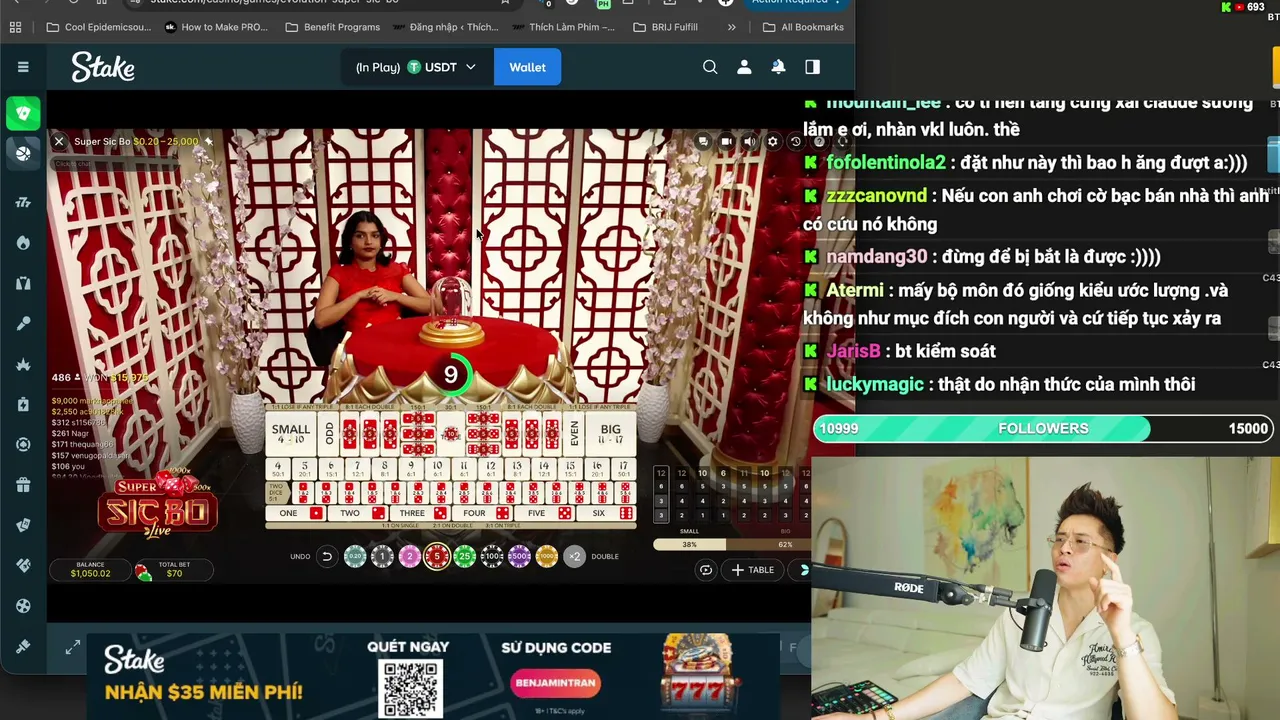Click the BENJAMINTRAN code banner button
Viewport: 1280px width, 720px height.
tap(556, 684)
